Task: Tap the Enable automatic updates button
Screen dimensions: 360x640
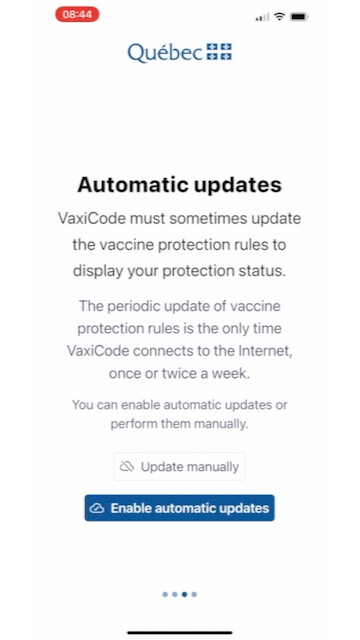Action: click(x=180, y=508)
